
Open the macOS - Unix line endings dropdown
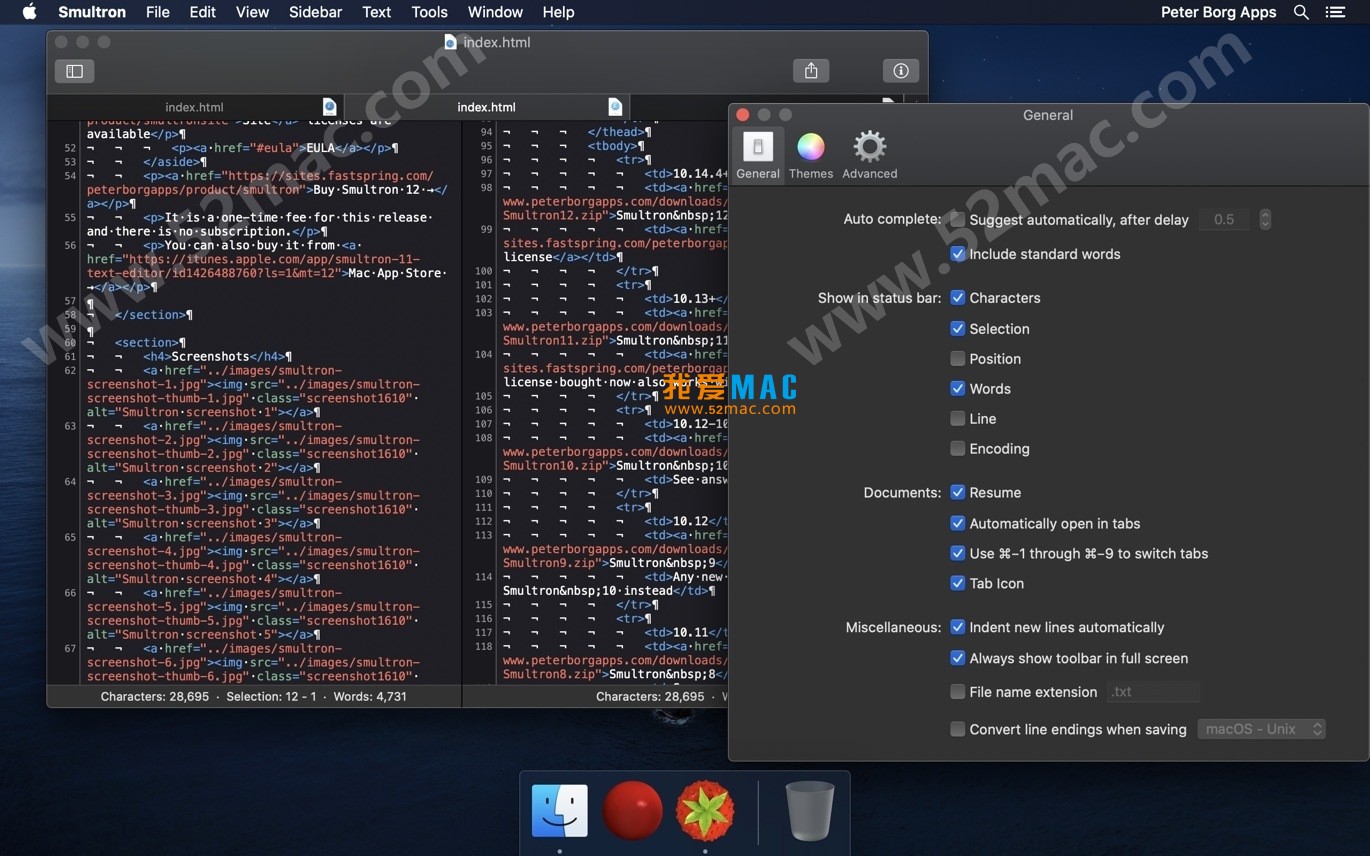[1262, 730]
